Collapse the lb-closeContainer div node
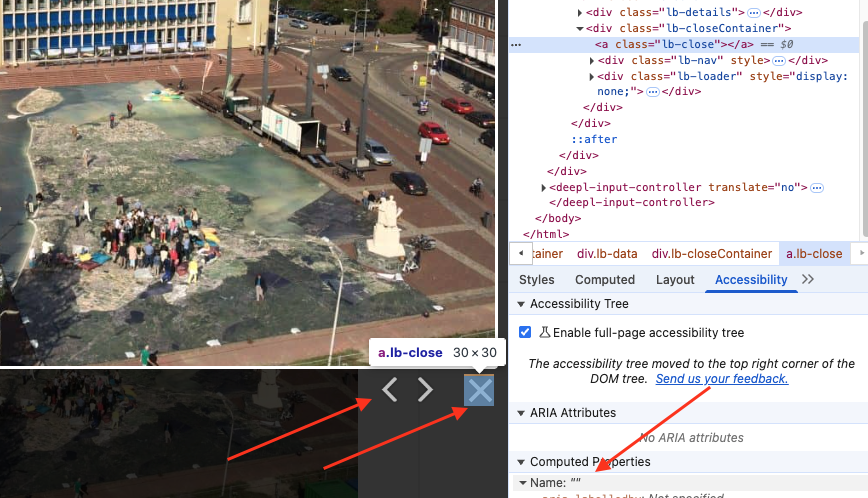 580,29
